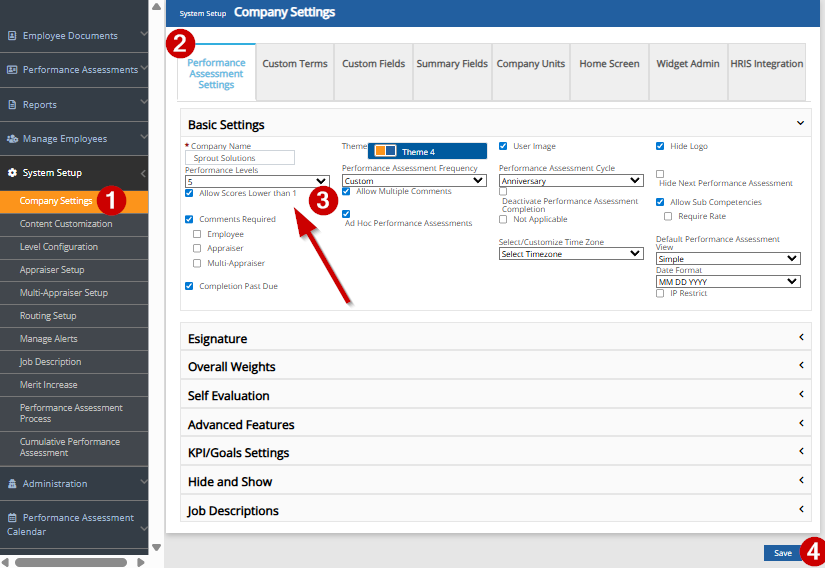Click the Administration sidebar icon
825x568 pixels.
pos(12,484)
